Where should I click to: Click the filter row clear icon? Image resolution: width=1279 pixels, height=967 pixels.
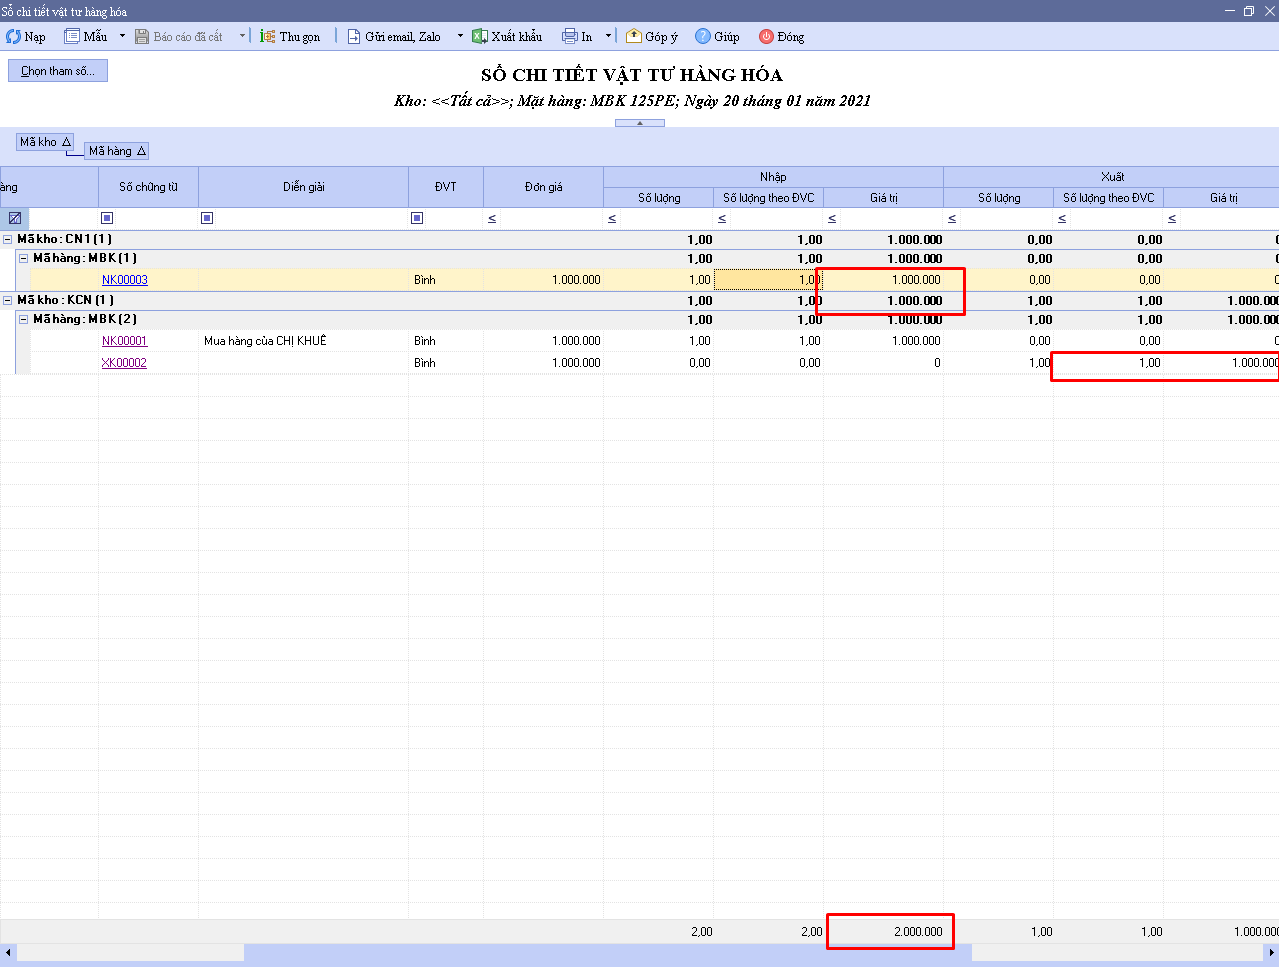(15, 218)
